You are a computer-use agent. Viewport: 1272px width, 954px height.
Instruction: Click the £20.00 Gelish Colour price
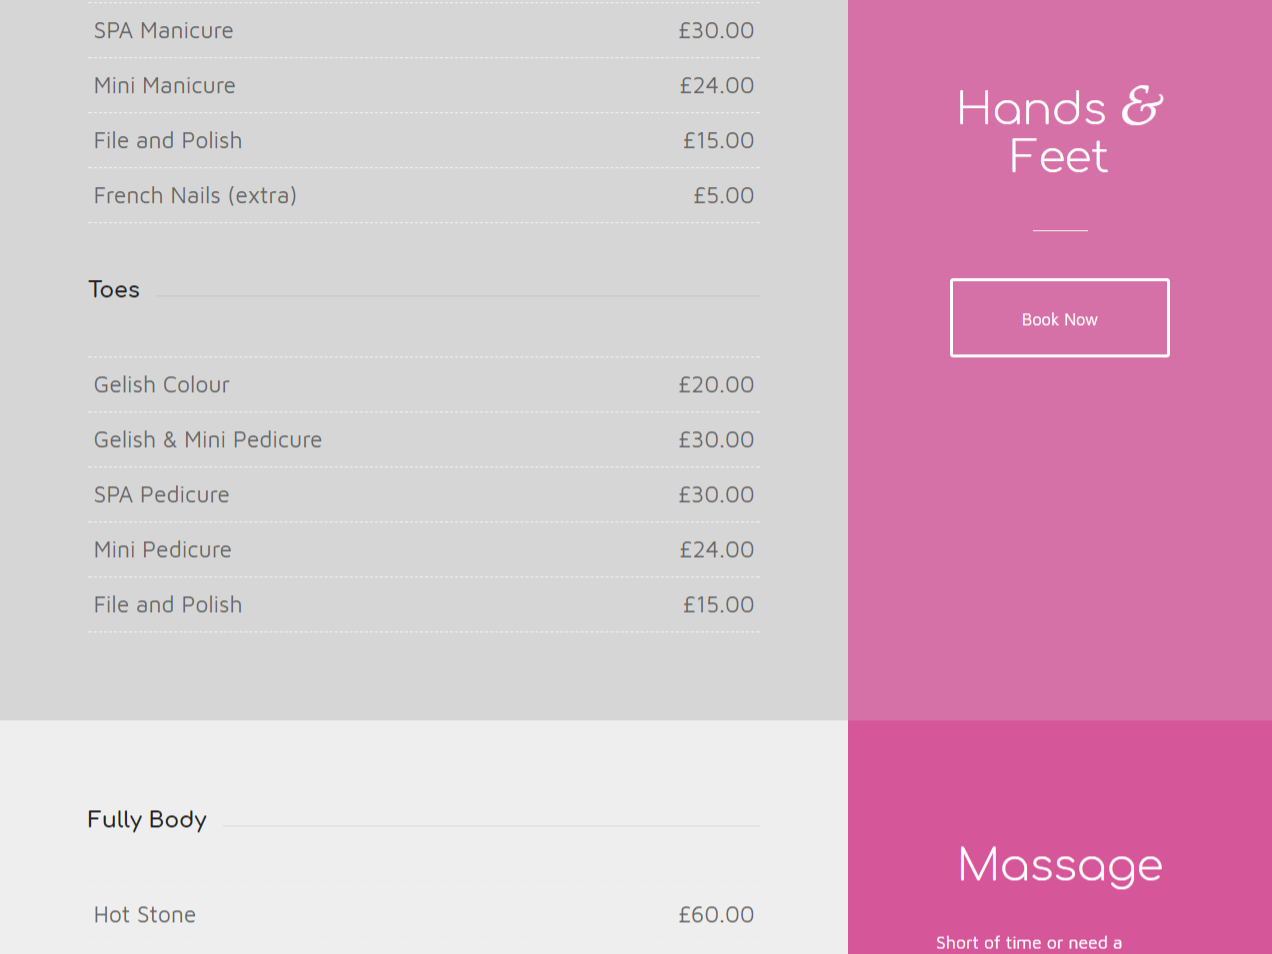click(716, 384)
